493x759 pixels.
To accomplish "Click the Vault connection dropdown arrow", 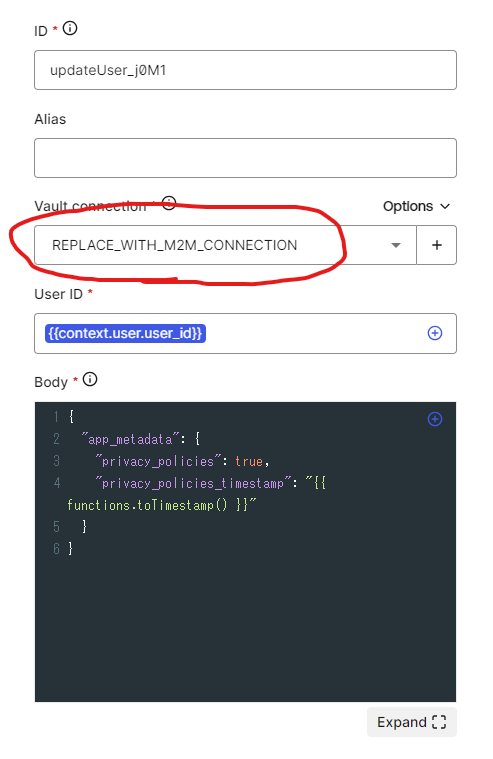I will point(396,245).
